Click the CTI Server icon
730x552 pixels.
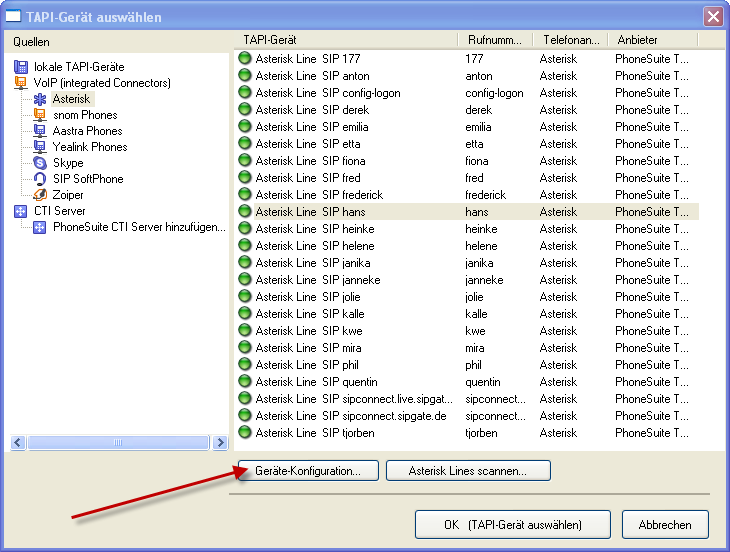point(21,211)
